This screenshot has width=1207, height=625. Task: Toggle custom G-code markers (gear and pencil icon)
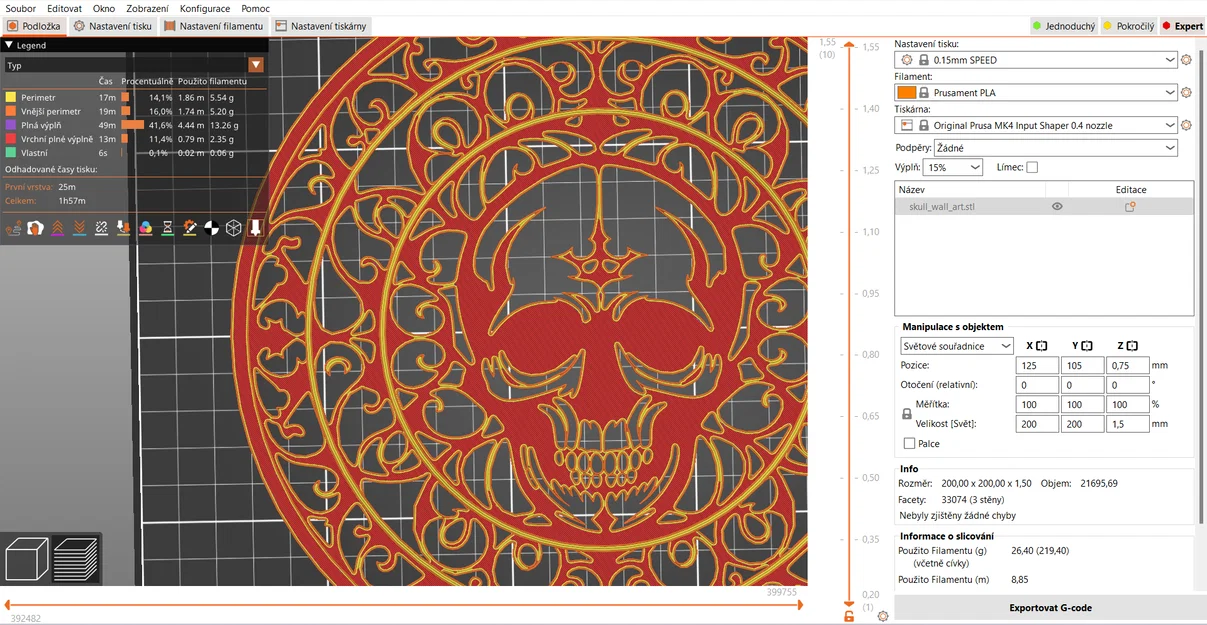tap(189, 228)
